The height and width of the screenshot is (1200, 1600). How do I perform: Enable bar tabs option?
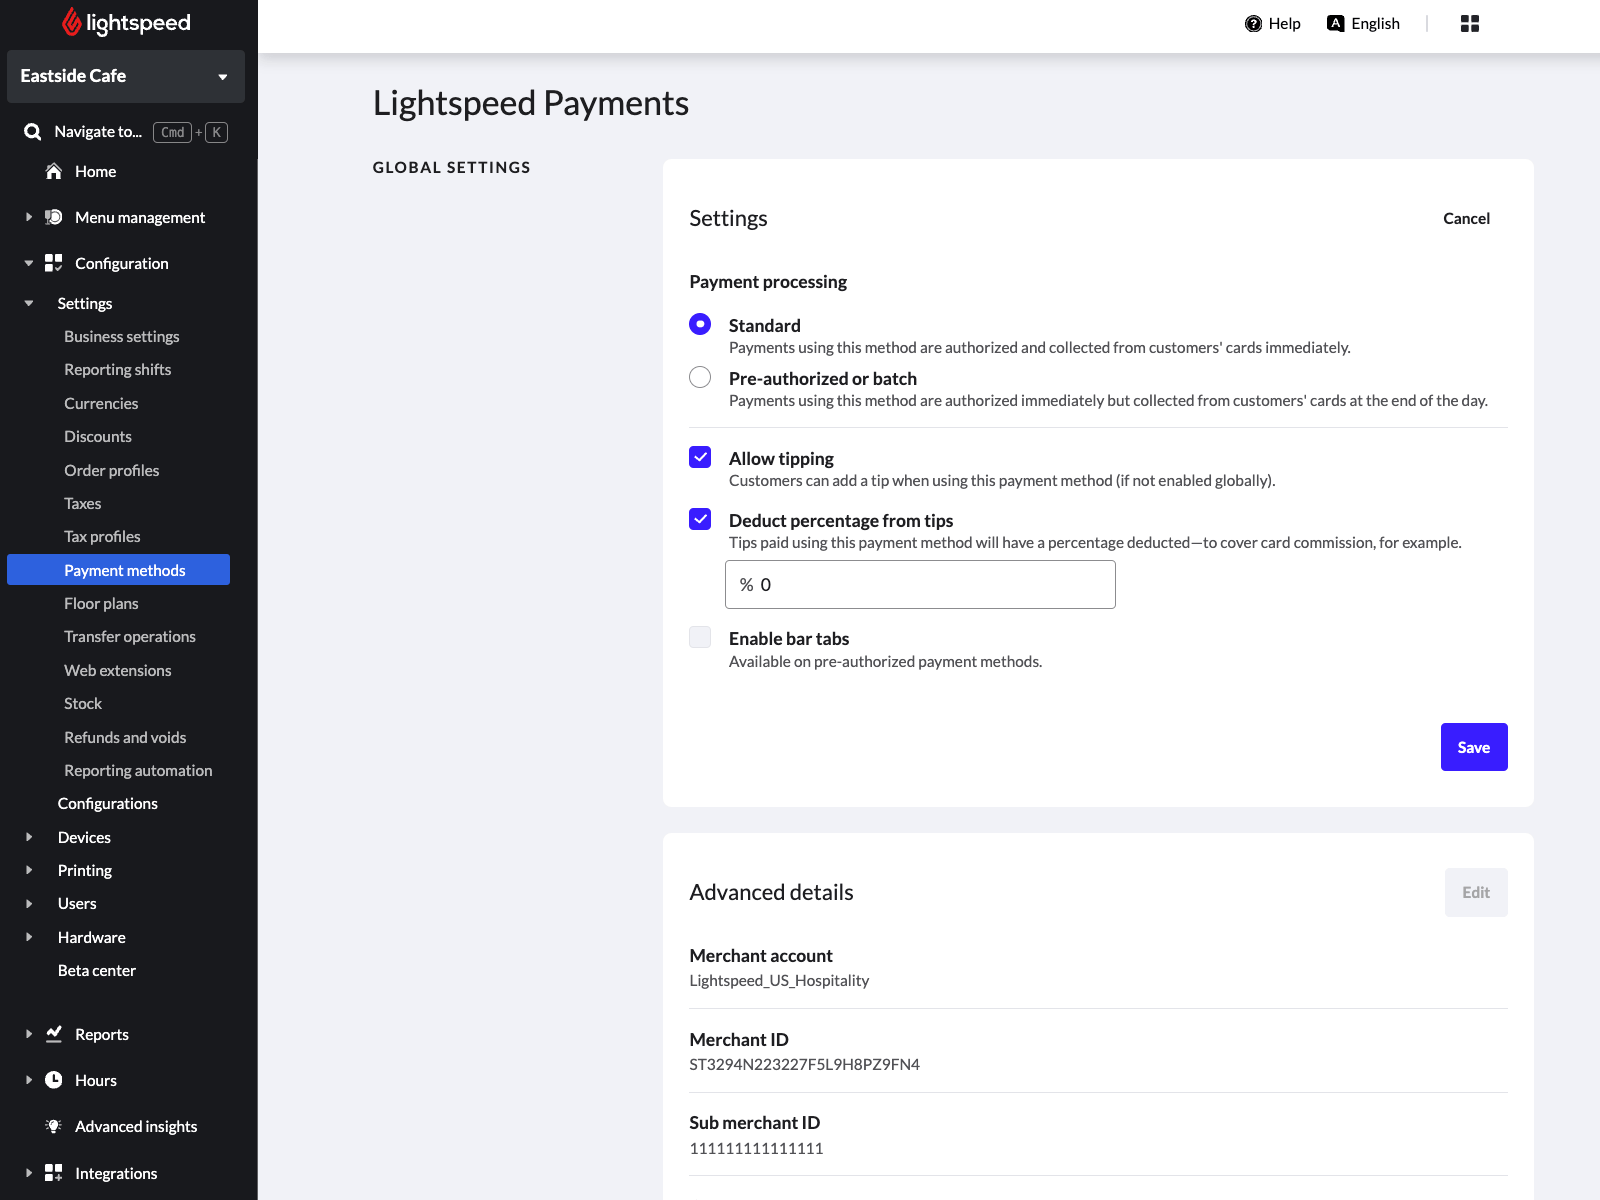(x=699, y=637)
